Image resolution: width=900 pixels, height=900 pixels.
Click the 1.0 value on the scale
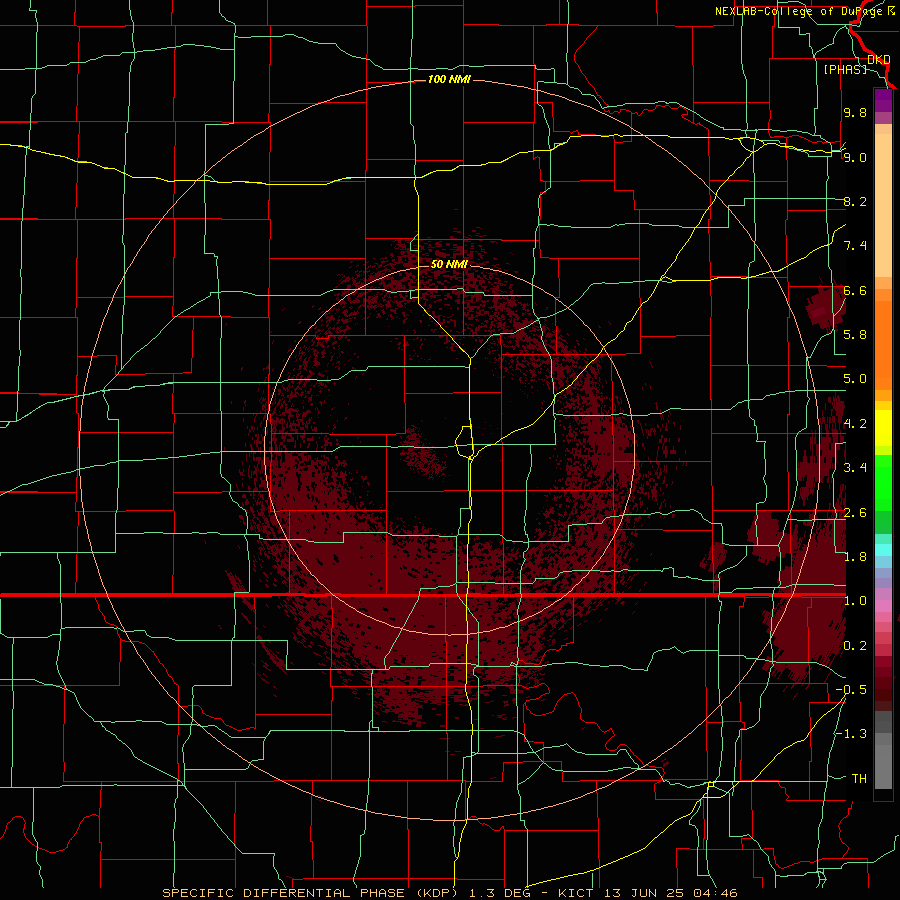pyautogui.click(x=855, y=601)
